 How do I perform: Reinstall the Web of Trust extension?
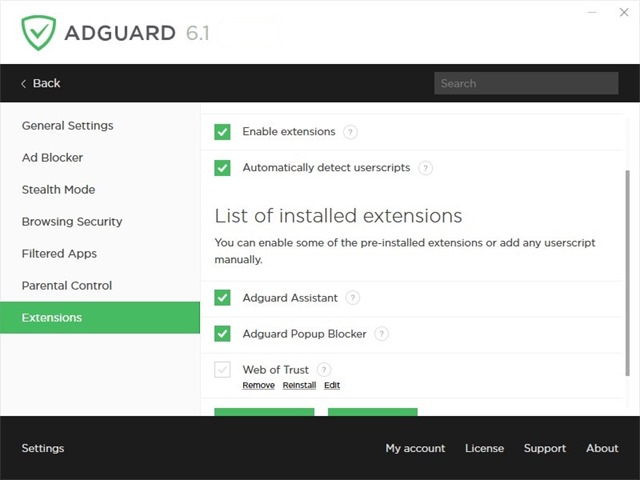click(299, 386)
